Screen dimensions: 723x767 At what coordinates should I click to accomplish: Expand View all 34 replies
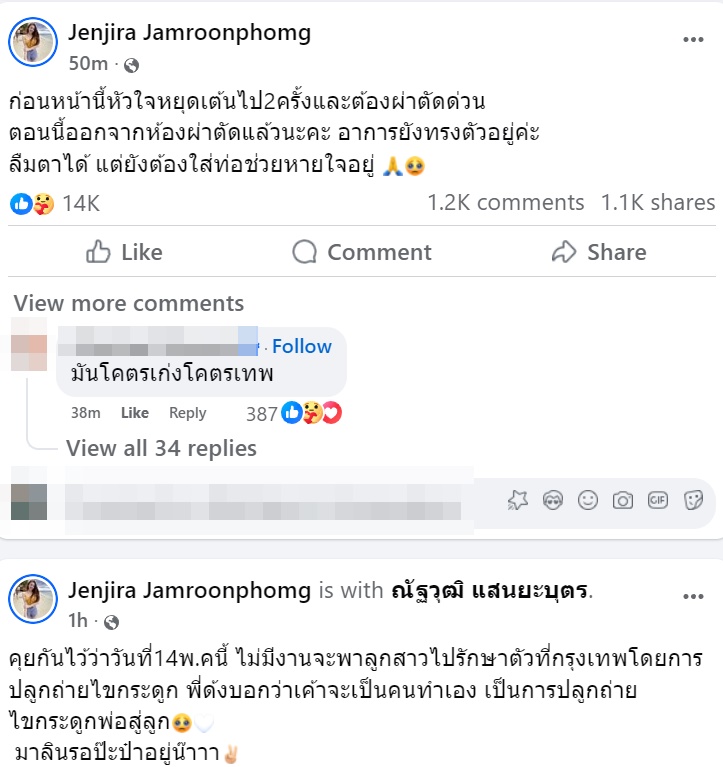(161, 448)
